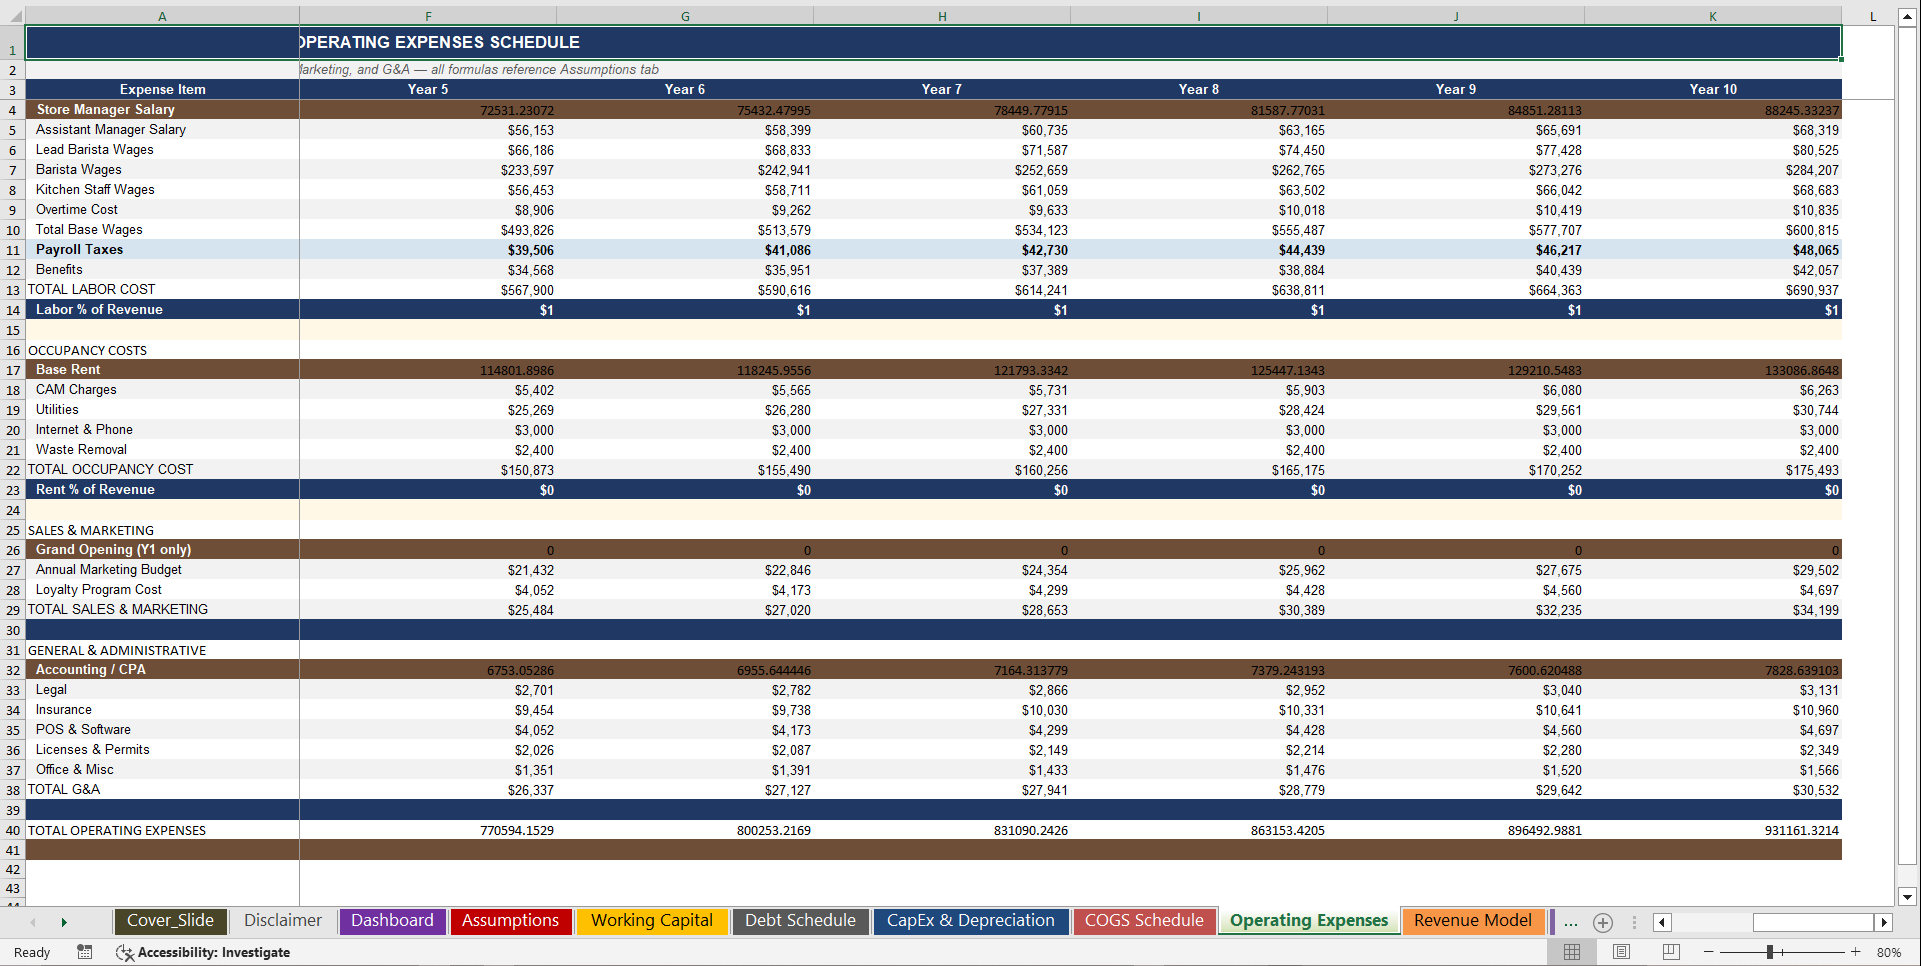Switch to Normal view toggle
Screen dimensions: 1921x966
pyautogui.click(x=1572, y=952)
